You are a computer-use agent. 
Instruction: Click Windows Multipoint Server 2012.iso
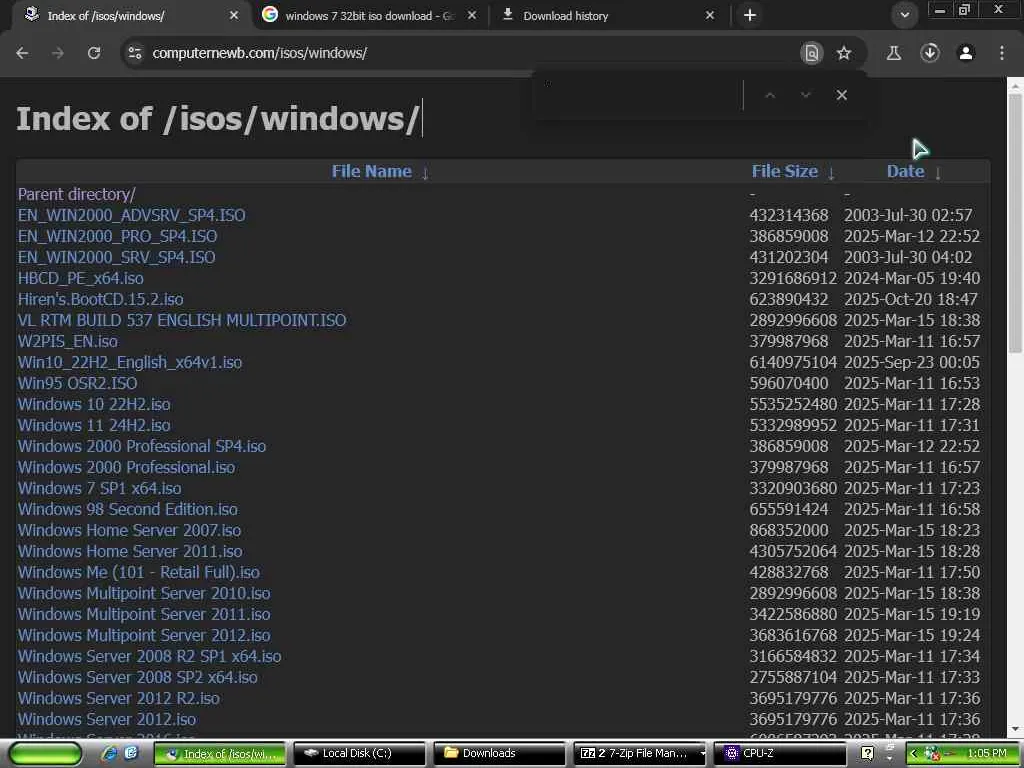(144, 635)
